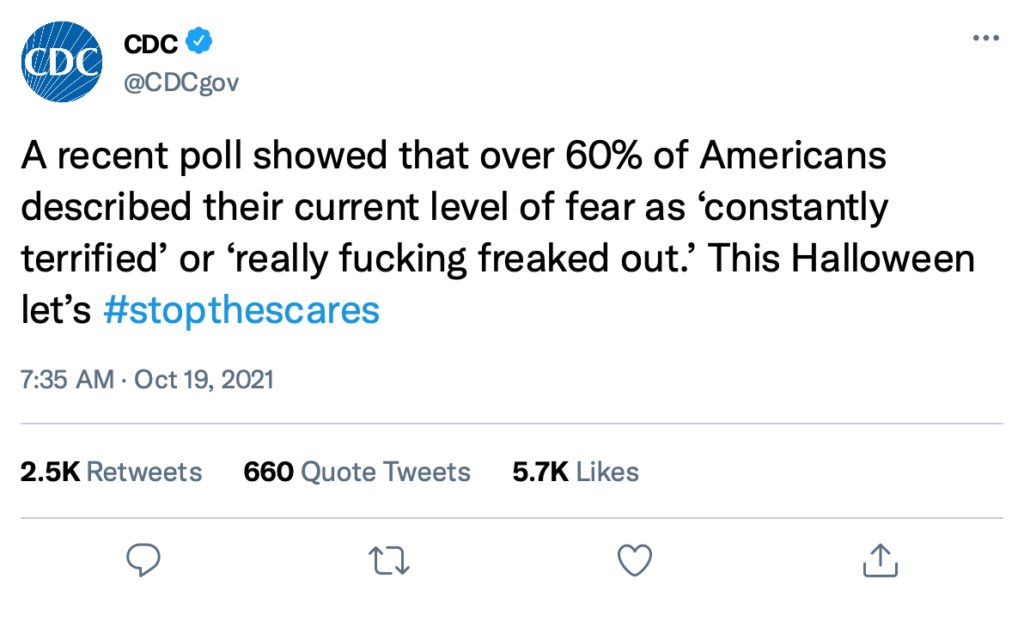Image resolution: width=1024 pixels, height=622 pixels.
Task: Click the Oct 19, 2021 date
Action: tap(206, 380)
